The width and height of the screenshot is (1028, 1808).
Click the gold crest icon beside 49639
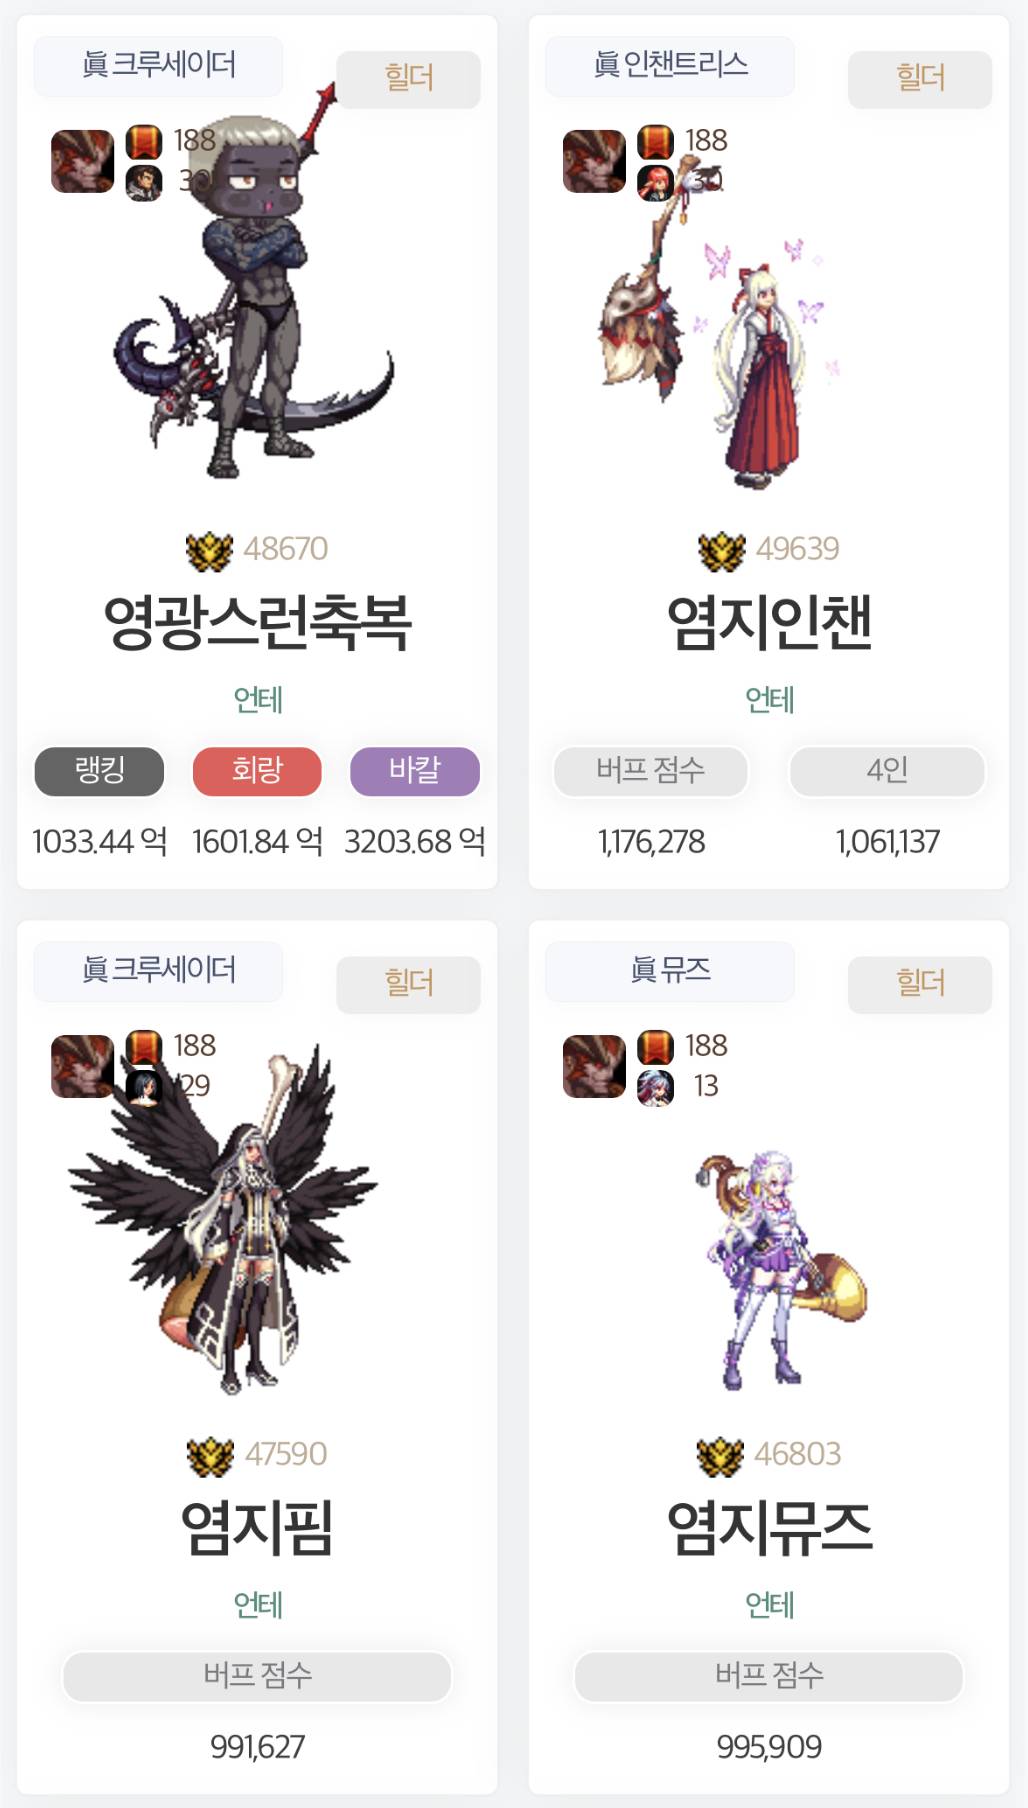tap(721, 551)
